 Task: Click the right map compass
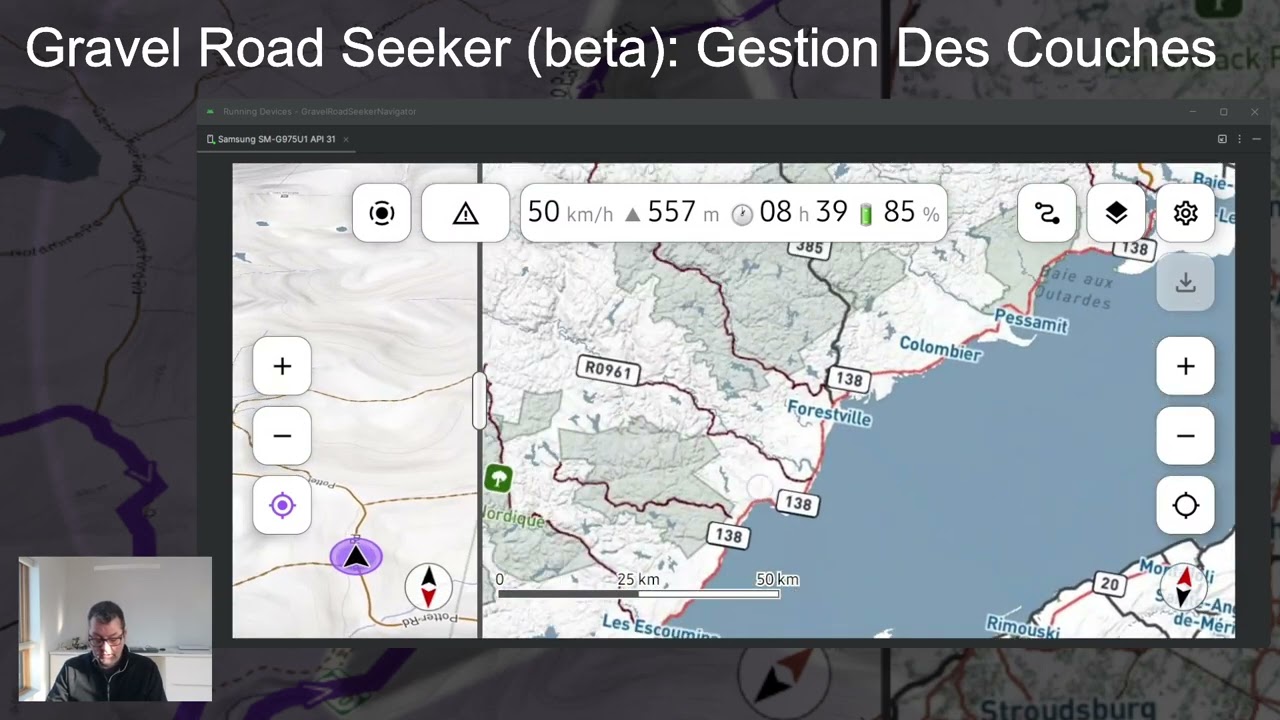(x=1183, y=586)
